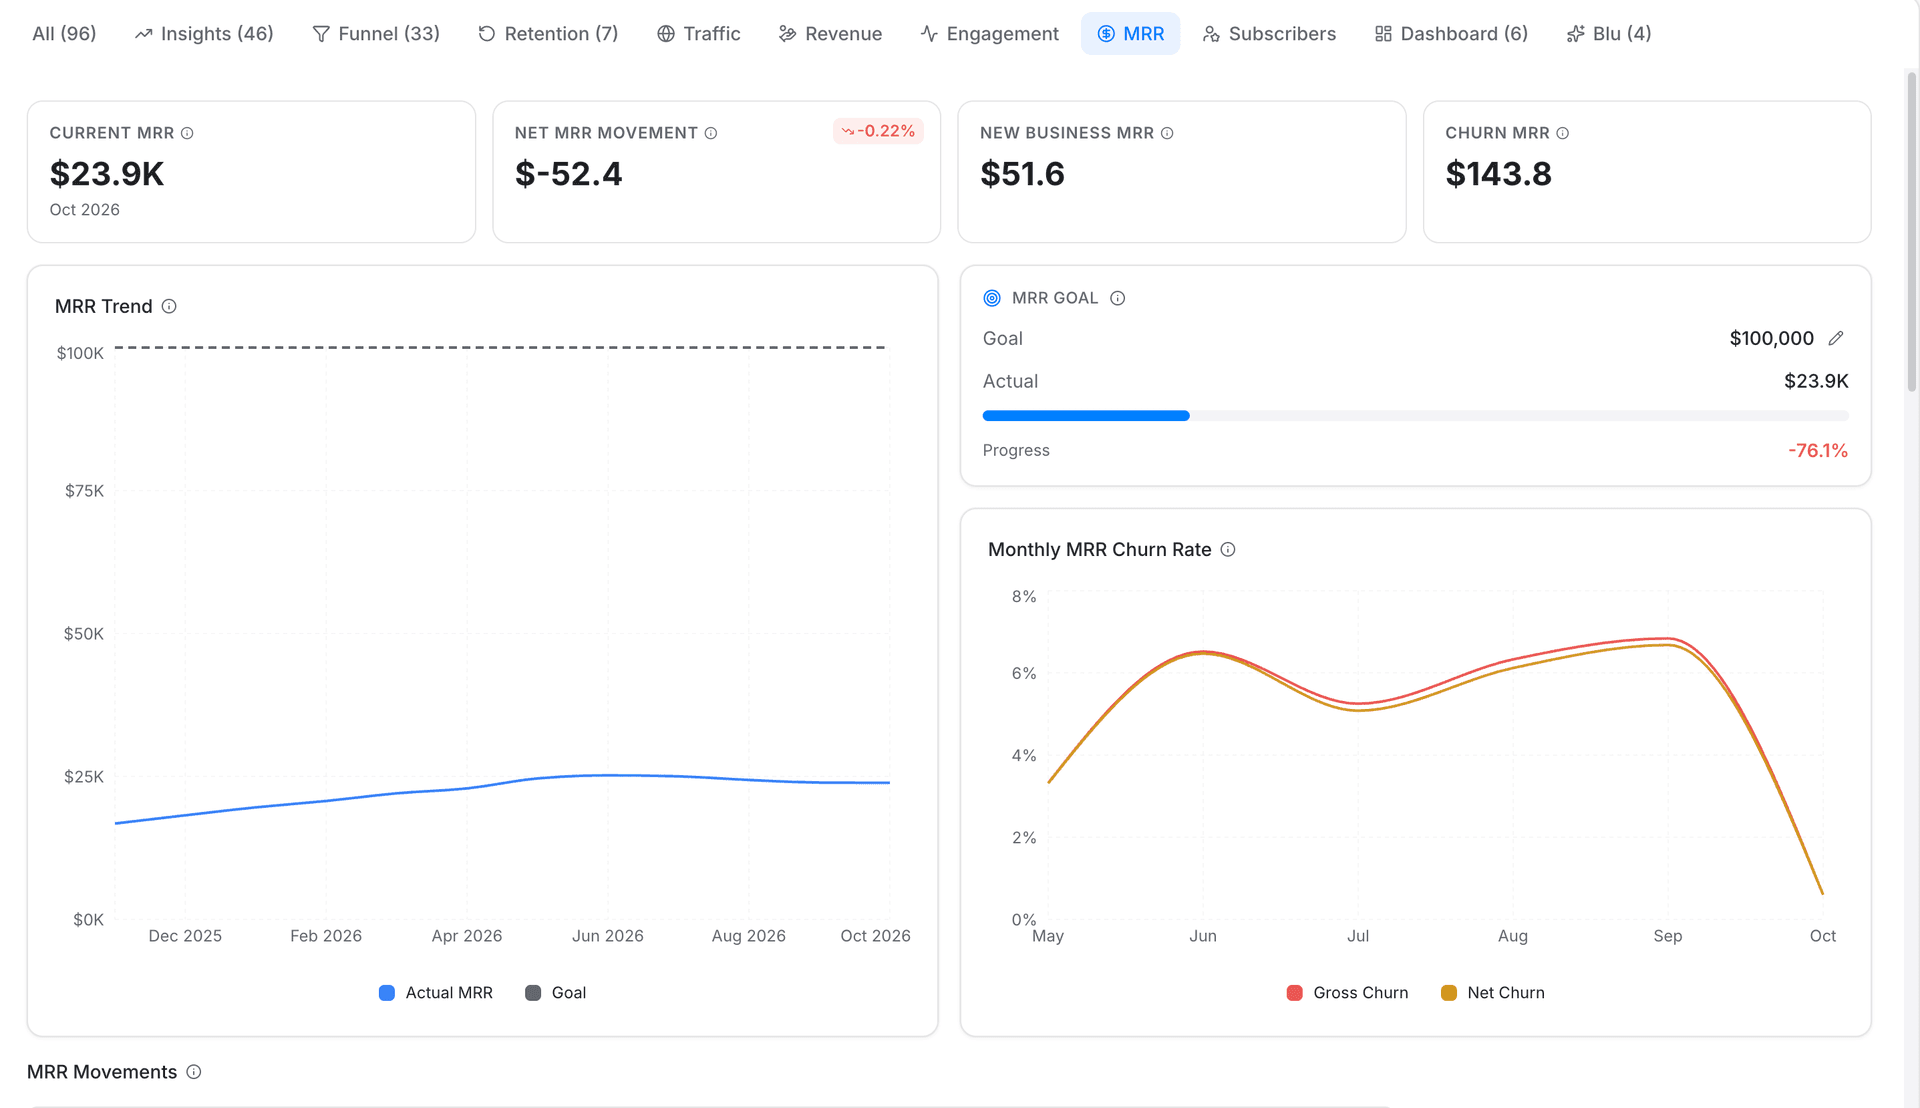
Task: Click the Subscribers person icon
Action: coord(1211,34)
